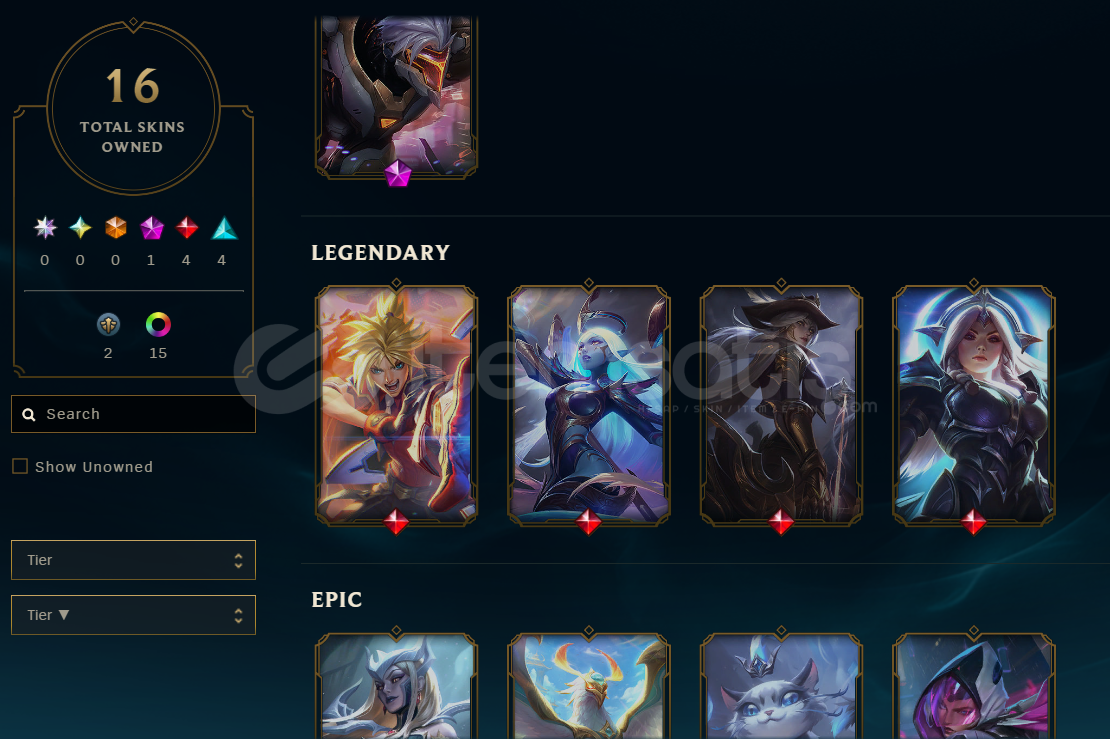Open the first Tier dropdown
The height and width of the screenshot is (739, 1110).
[x=133, y=560]
